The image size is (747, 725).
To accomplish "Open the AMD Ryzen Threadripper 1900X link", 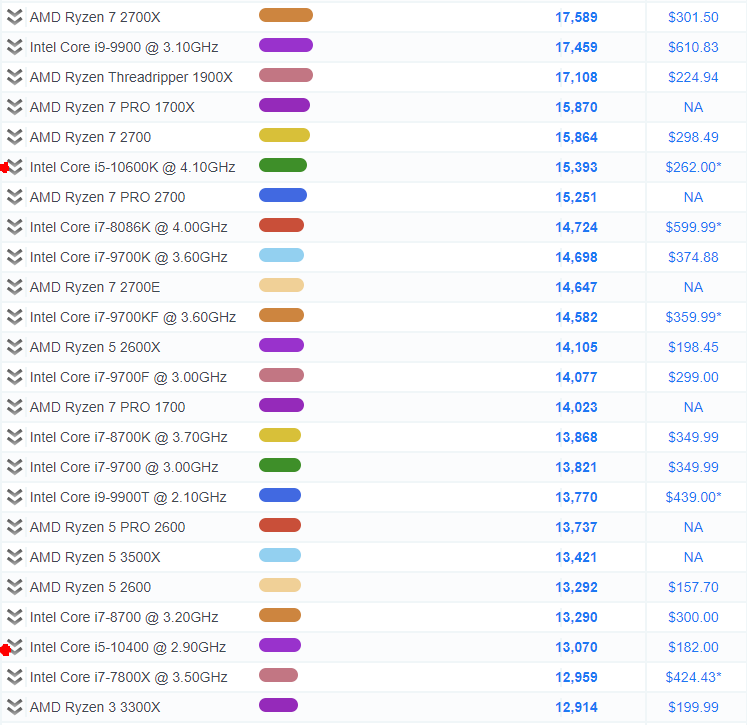I will [131, 77].
